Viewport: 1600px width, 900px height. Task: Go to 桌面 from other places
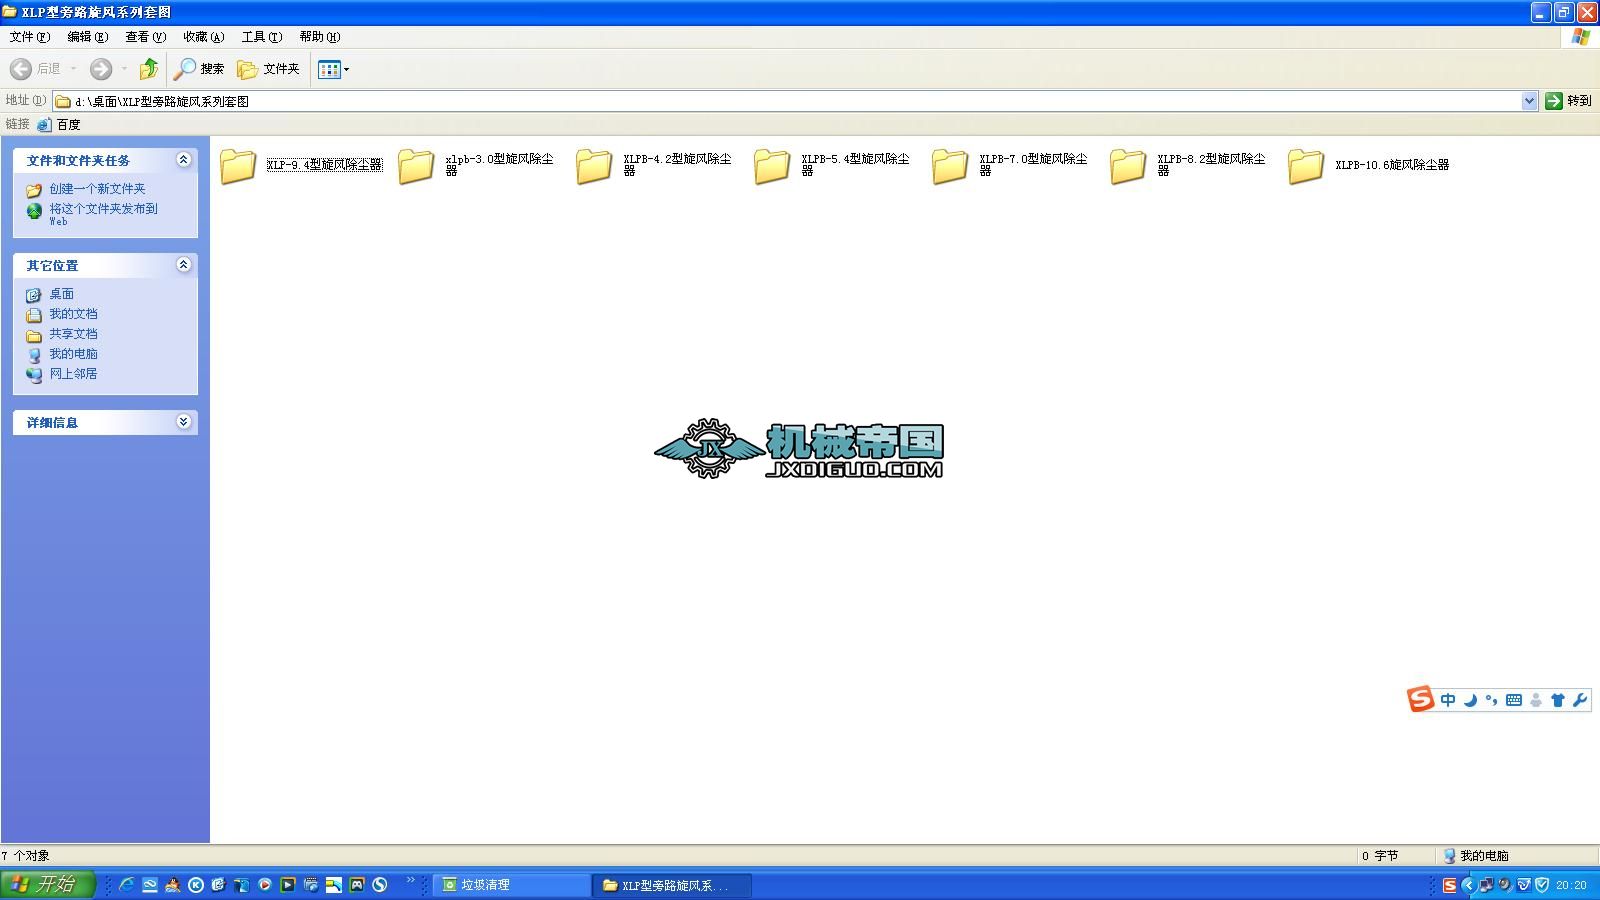61,294
